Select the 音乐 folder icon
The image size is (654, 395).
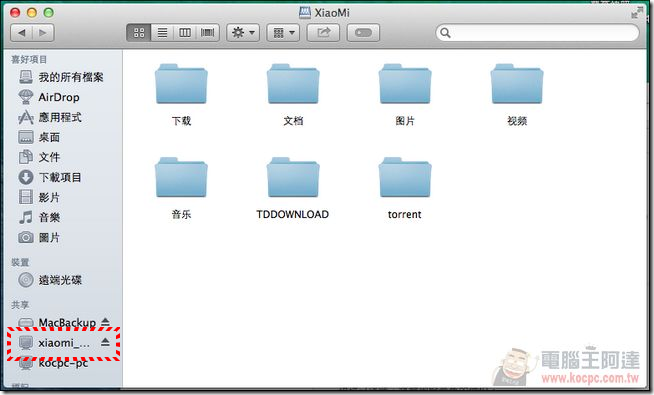tap(181, 177)
